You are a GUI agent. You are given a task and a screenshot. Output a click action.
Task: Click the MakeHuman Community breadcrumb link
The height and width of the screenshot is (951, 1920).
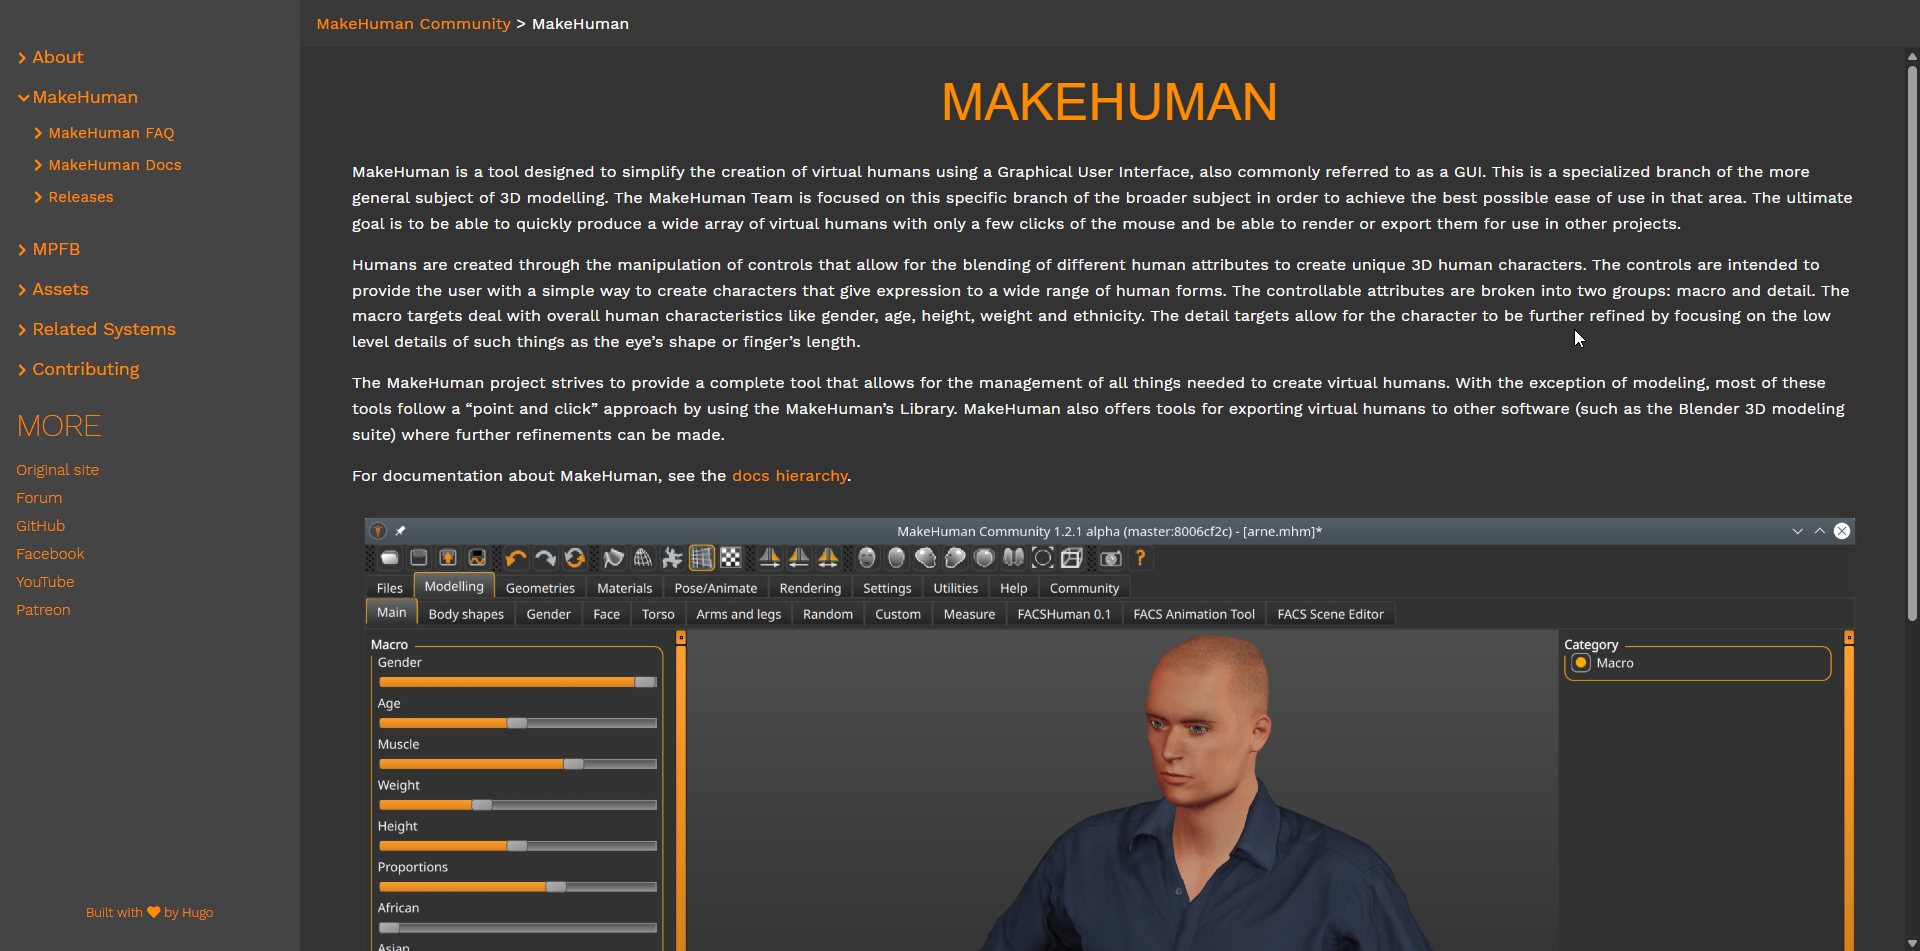point(414,24)
